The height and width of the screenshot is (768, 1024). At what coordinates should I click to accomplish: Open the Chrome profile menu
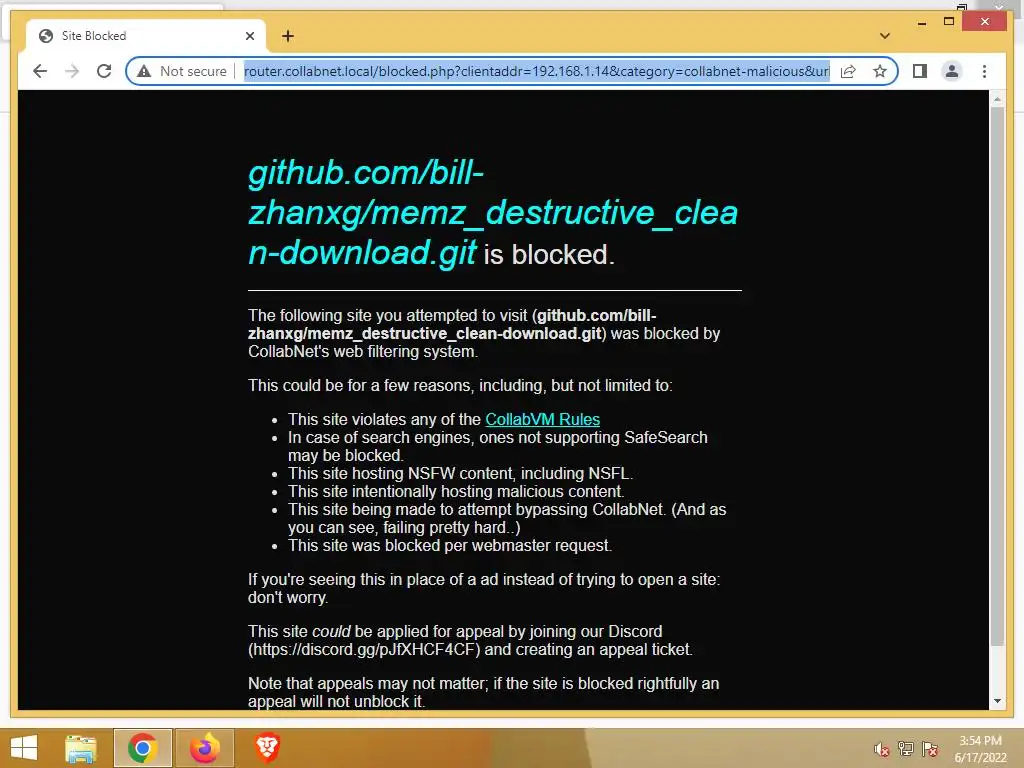point(952,71)
